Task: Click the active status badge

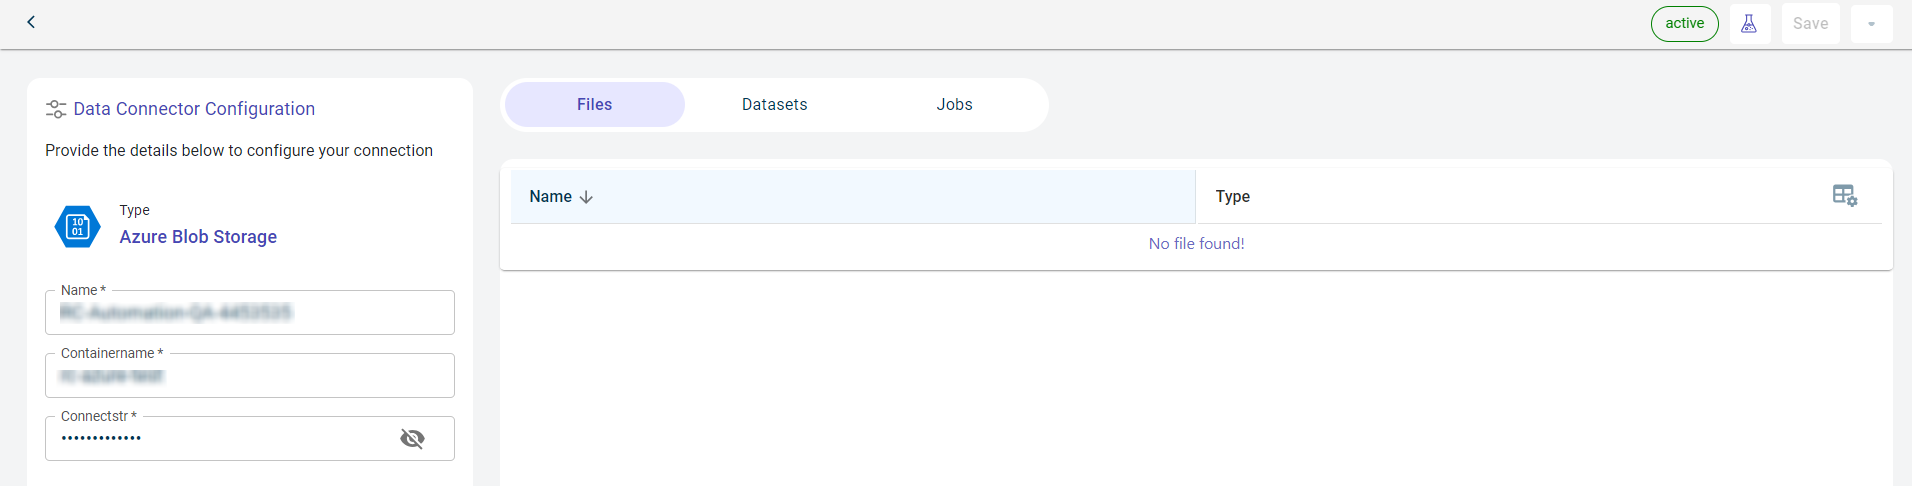Action: coord(1684,24)
